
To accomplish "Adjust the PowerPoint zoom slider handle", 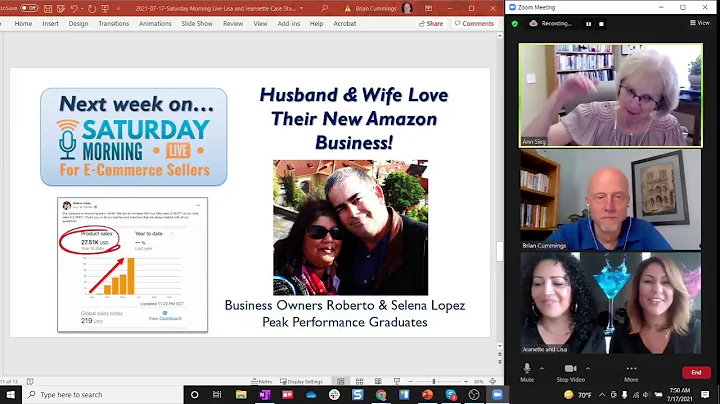I will [433, 381].
